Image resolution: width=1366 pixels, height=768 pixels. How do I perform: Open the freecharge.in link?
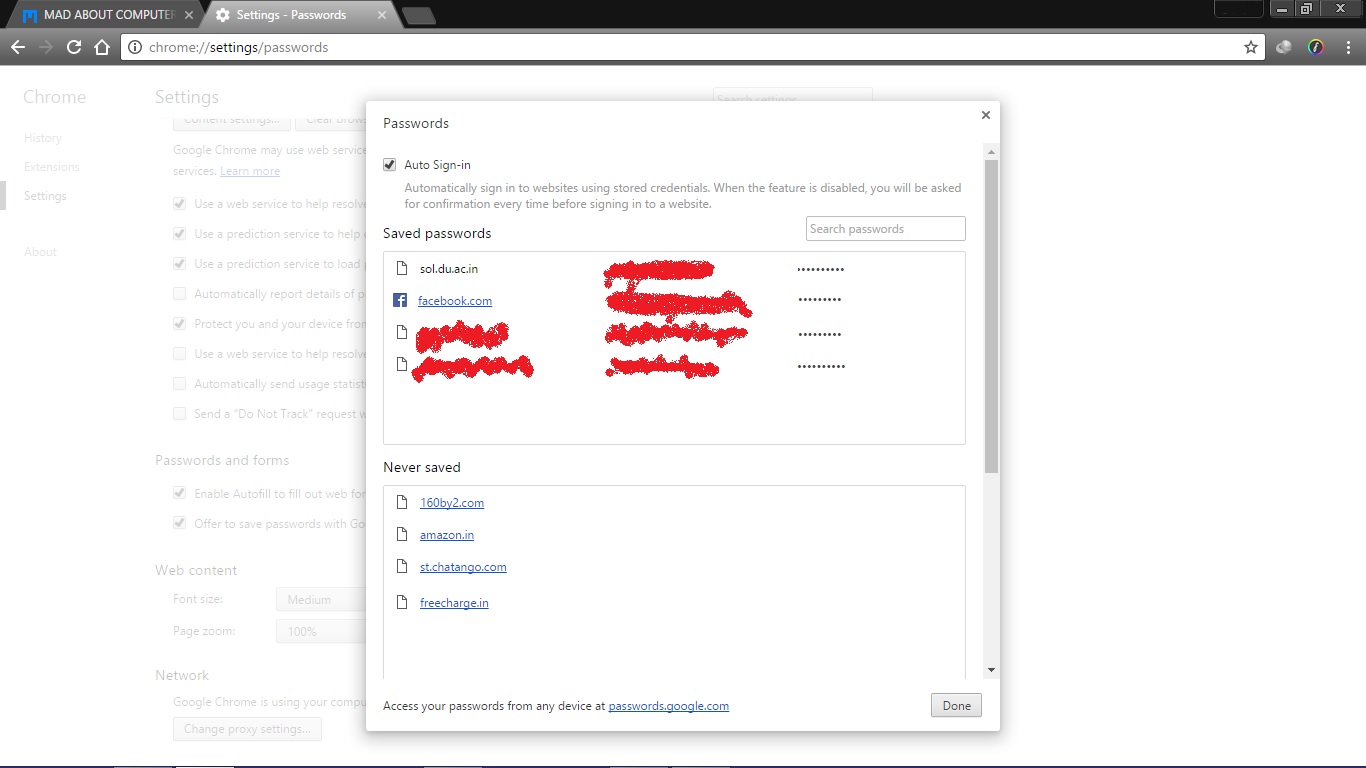(454, 603)
